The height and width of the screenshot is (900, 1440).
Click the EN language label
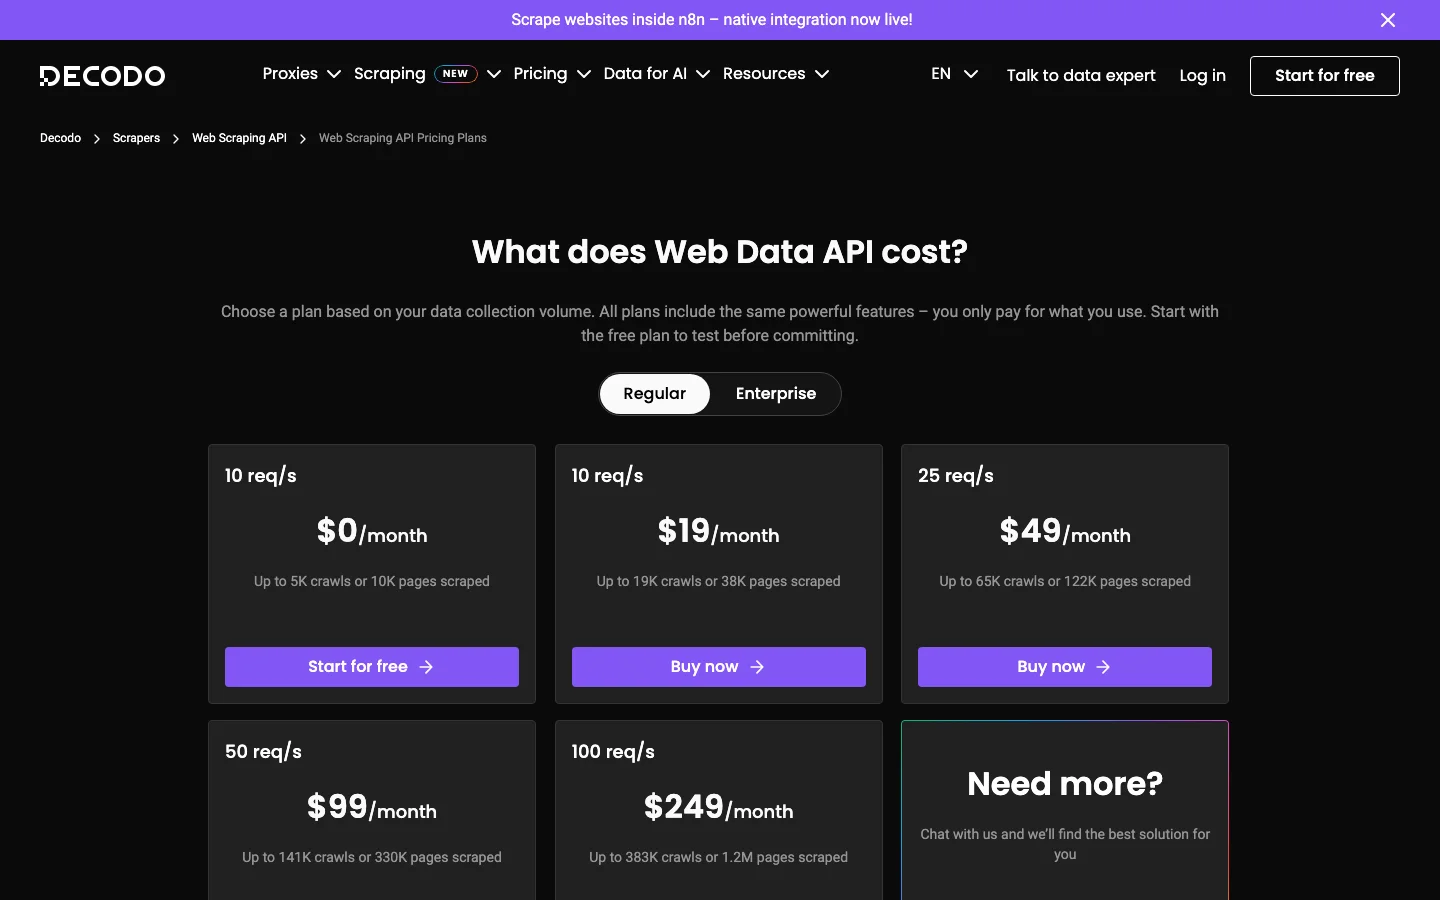tap(941, 74)
